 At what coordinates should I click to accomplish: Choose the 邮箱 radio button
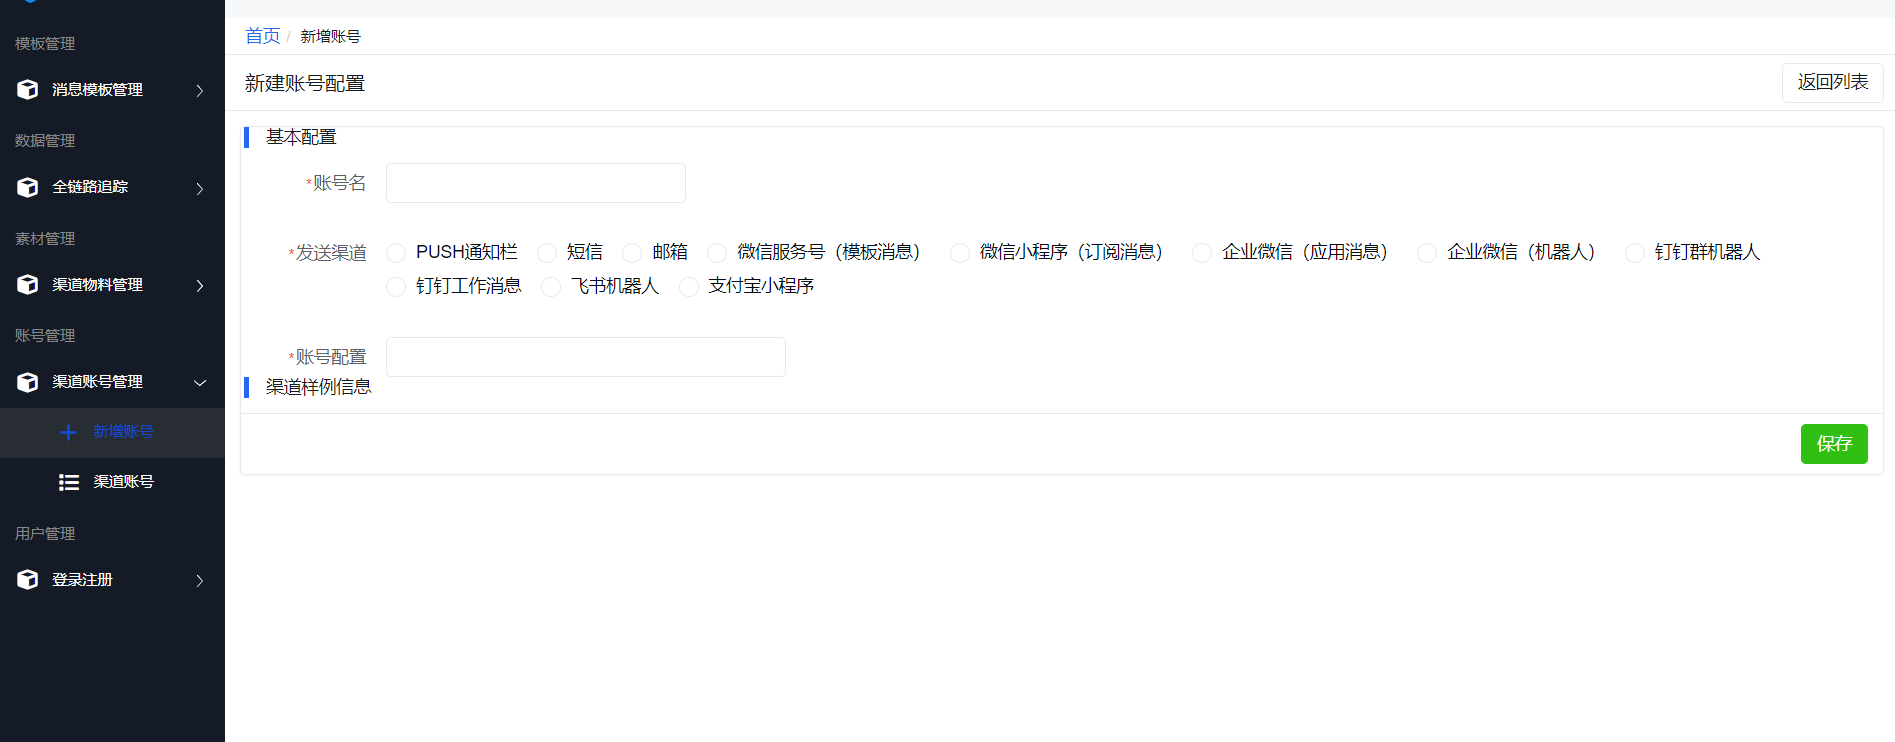pos(632,253)
